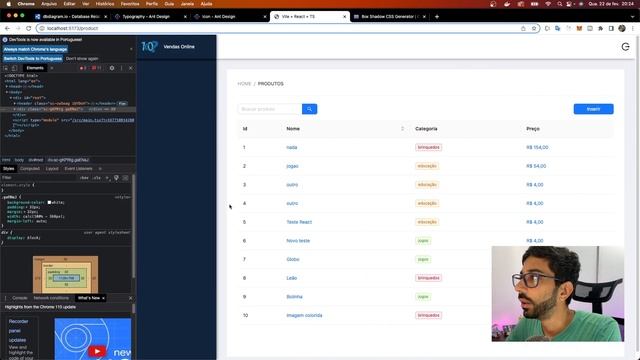Open Event Listeners tab
This screenshot has width=640, height=360.
coord(78,169)
